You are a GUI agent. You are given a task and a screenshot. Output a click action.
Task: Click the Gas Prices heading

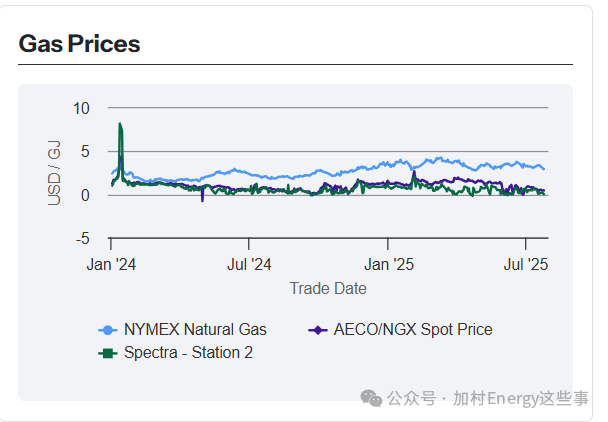pos(80,44)
